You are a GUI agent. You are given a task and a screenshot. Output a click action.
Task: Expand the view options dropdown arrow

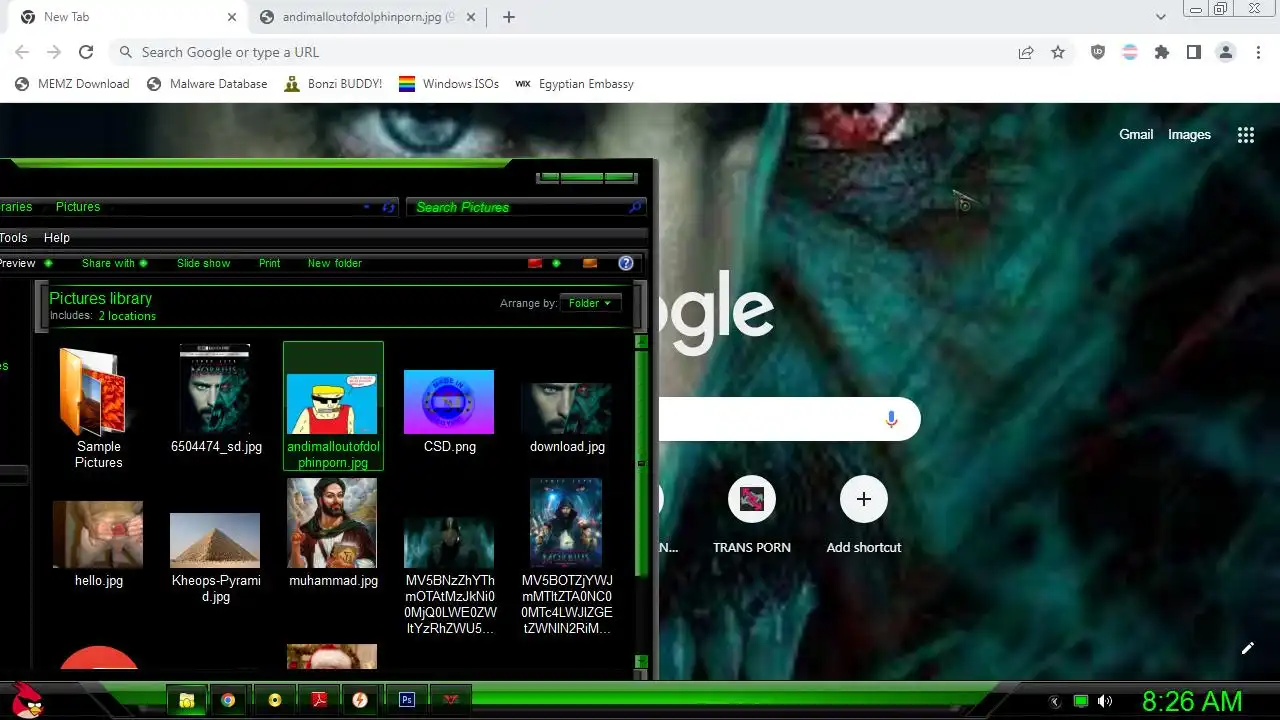pos(556,263)
